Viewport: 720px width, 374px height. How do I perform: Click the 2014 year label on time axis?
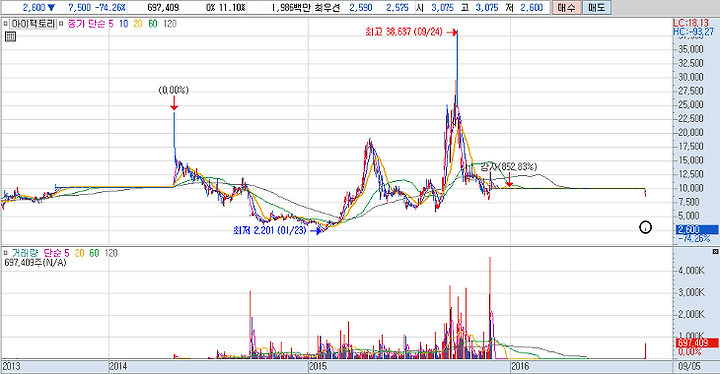pyautogui.click(x=118, y=366)
